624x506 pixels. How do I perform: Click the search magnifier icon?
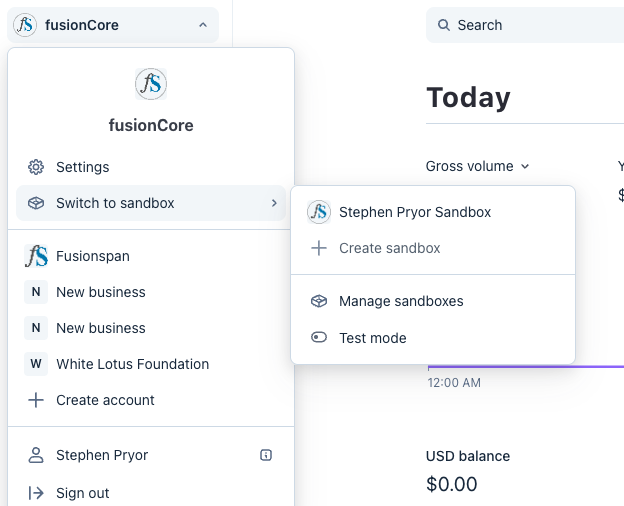click(444, 25)
